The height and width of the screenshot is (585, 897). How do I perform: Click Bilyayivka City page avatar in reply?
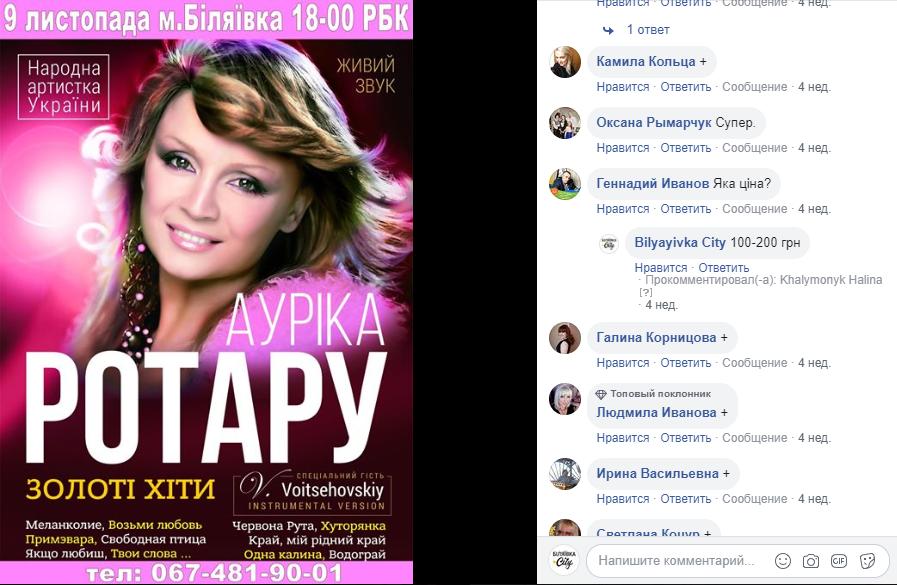[609, 244]
